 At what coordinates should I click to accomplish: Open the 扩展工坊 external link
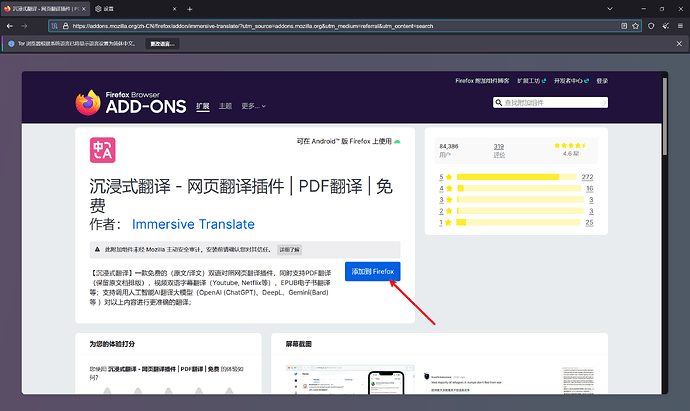[531, 81]
